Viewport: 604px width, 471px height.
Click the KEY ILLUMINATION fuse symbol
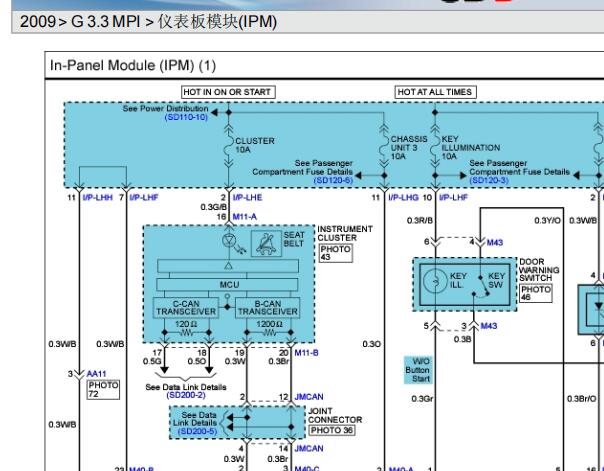click(435, 146)
